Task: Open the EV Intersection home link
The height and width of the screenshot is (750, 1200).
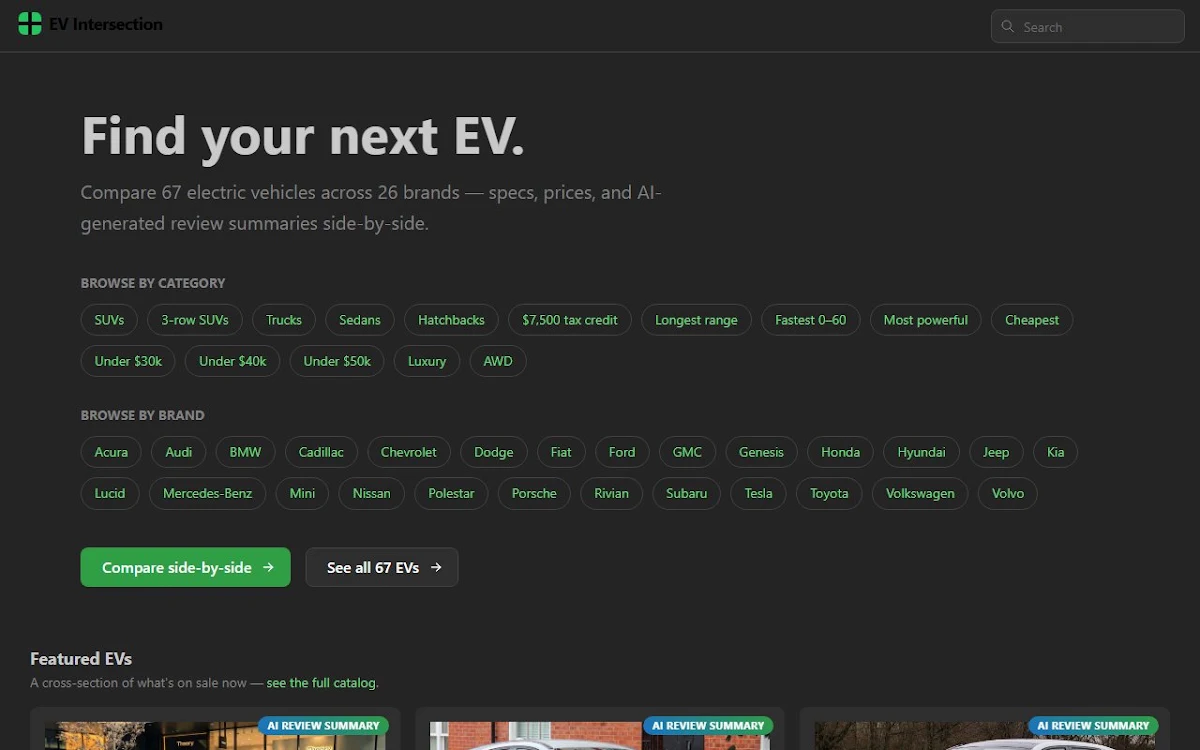Action: click(90, 24)
